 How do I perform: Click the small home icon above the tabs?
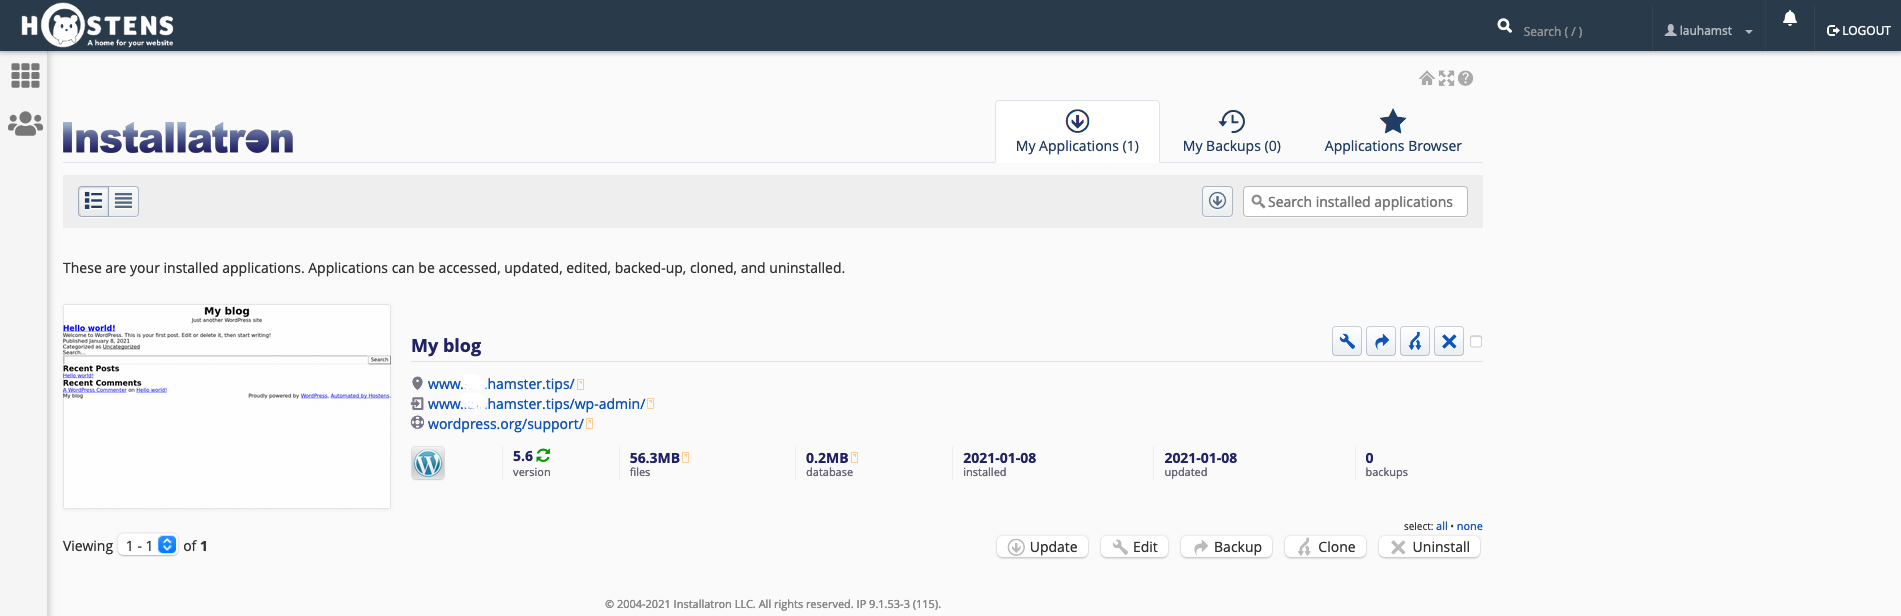[x=1427, y=78]
